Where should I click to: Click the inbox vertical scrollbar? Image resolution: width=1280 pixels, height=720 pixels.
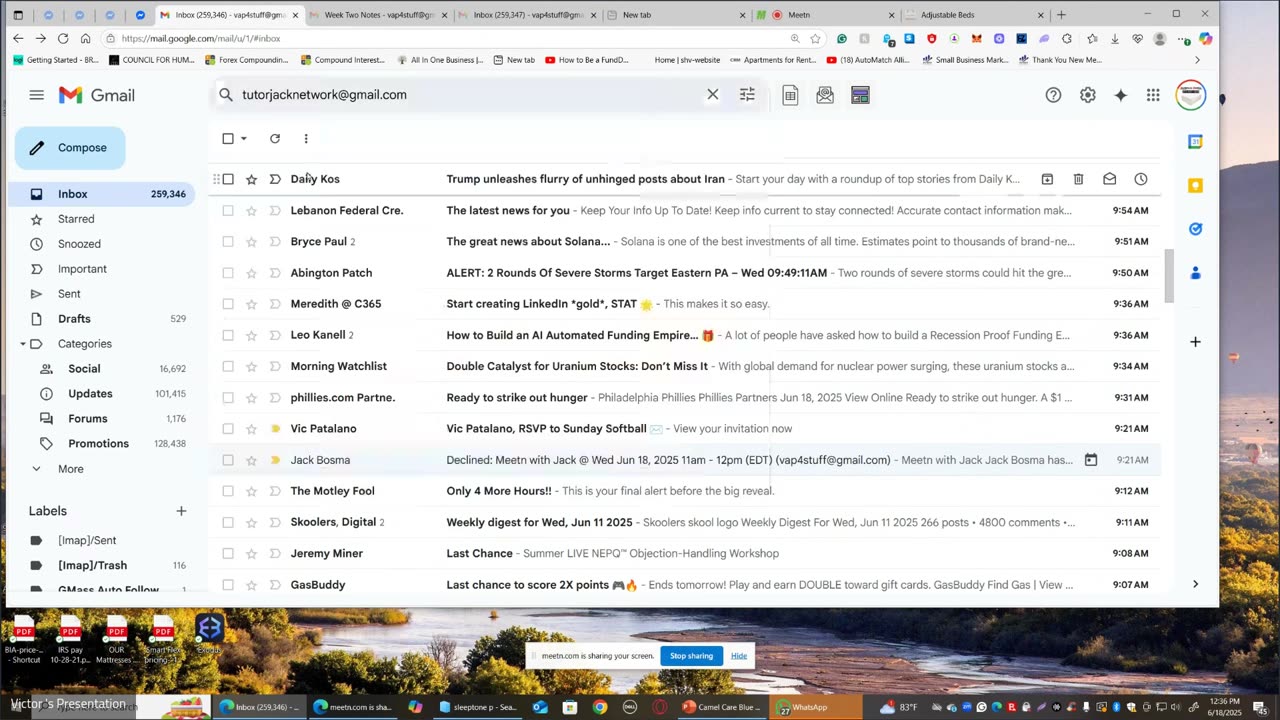click(1169, 277)
